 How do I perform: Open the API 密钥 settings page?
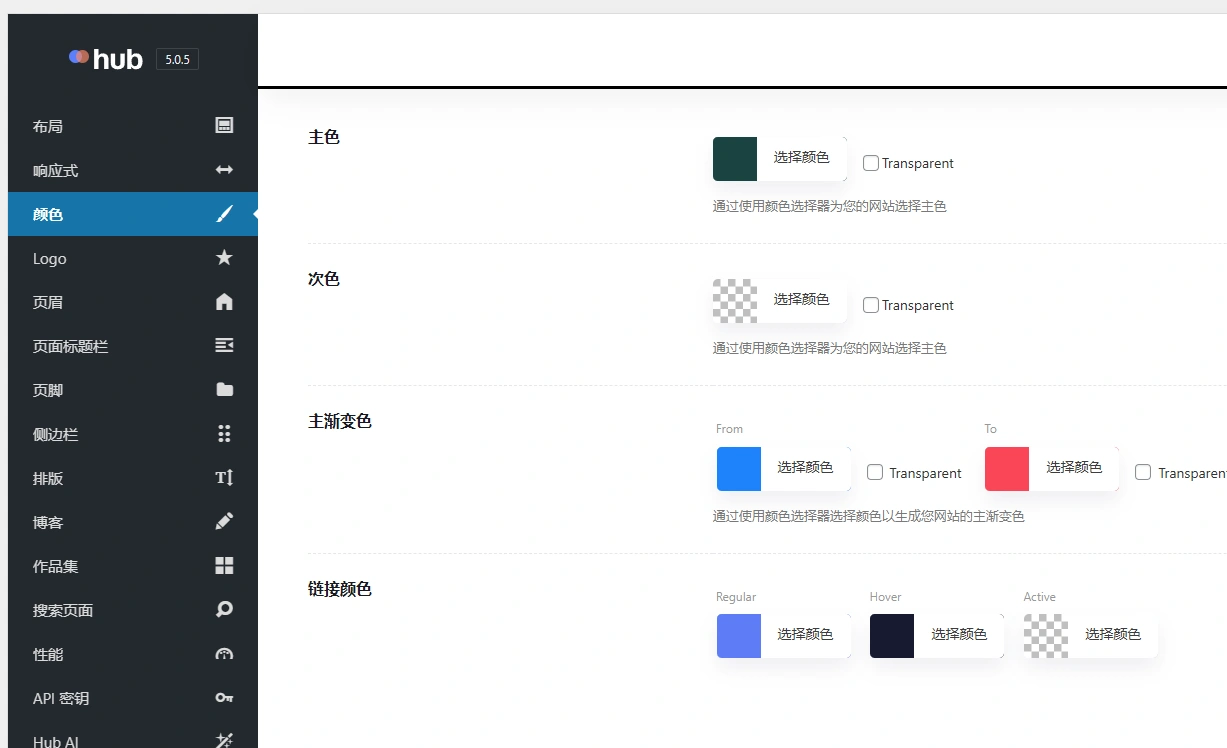click(222, 697)
